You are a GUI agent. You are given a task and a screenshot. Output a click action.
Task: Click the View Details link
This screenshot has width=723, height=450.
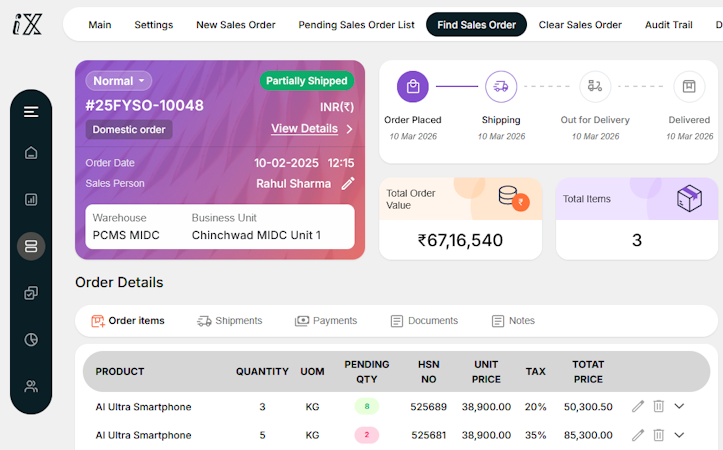[305, 129]
